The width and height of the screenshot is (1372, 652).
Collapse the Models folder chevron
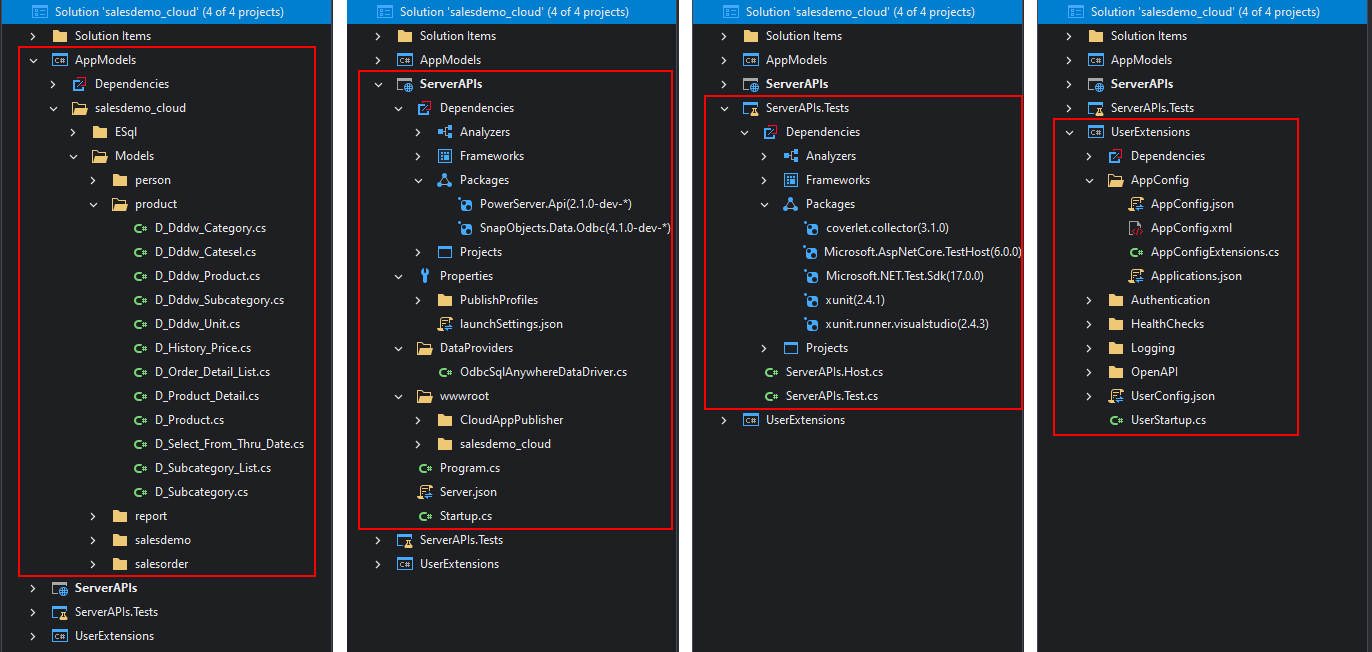tap(73, 156)
